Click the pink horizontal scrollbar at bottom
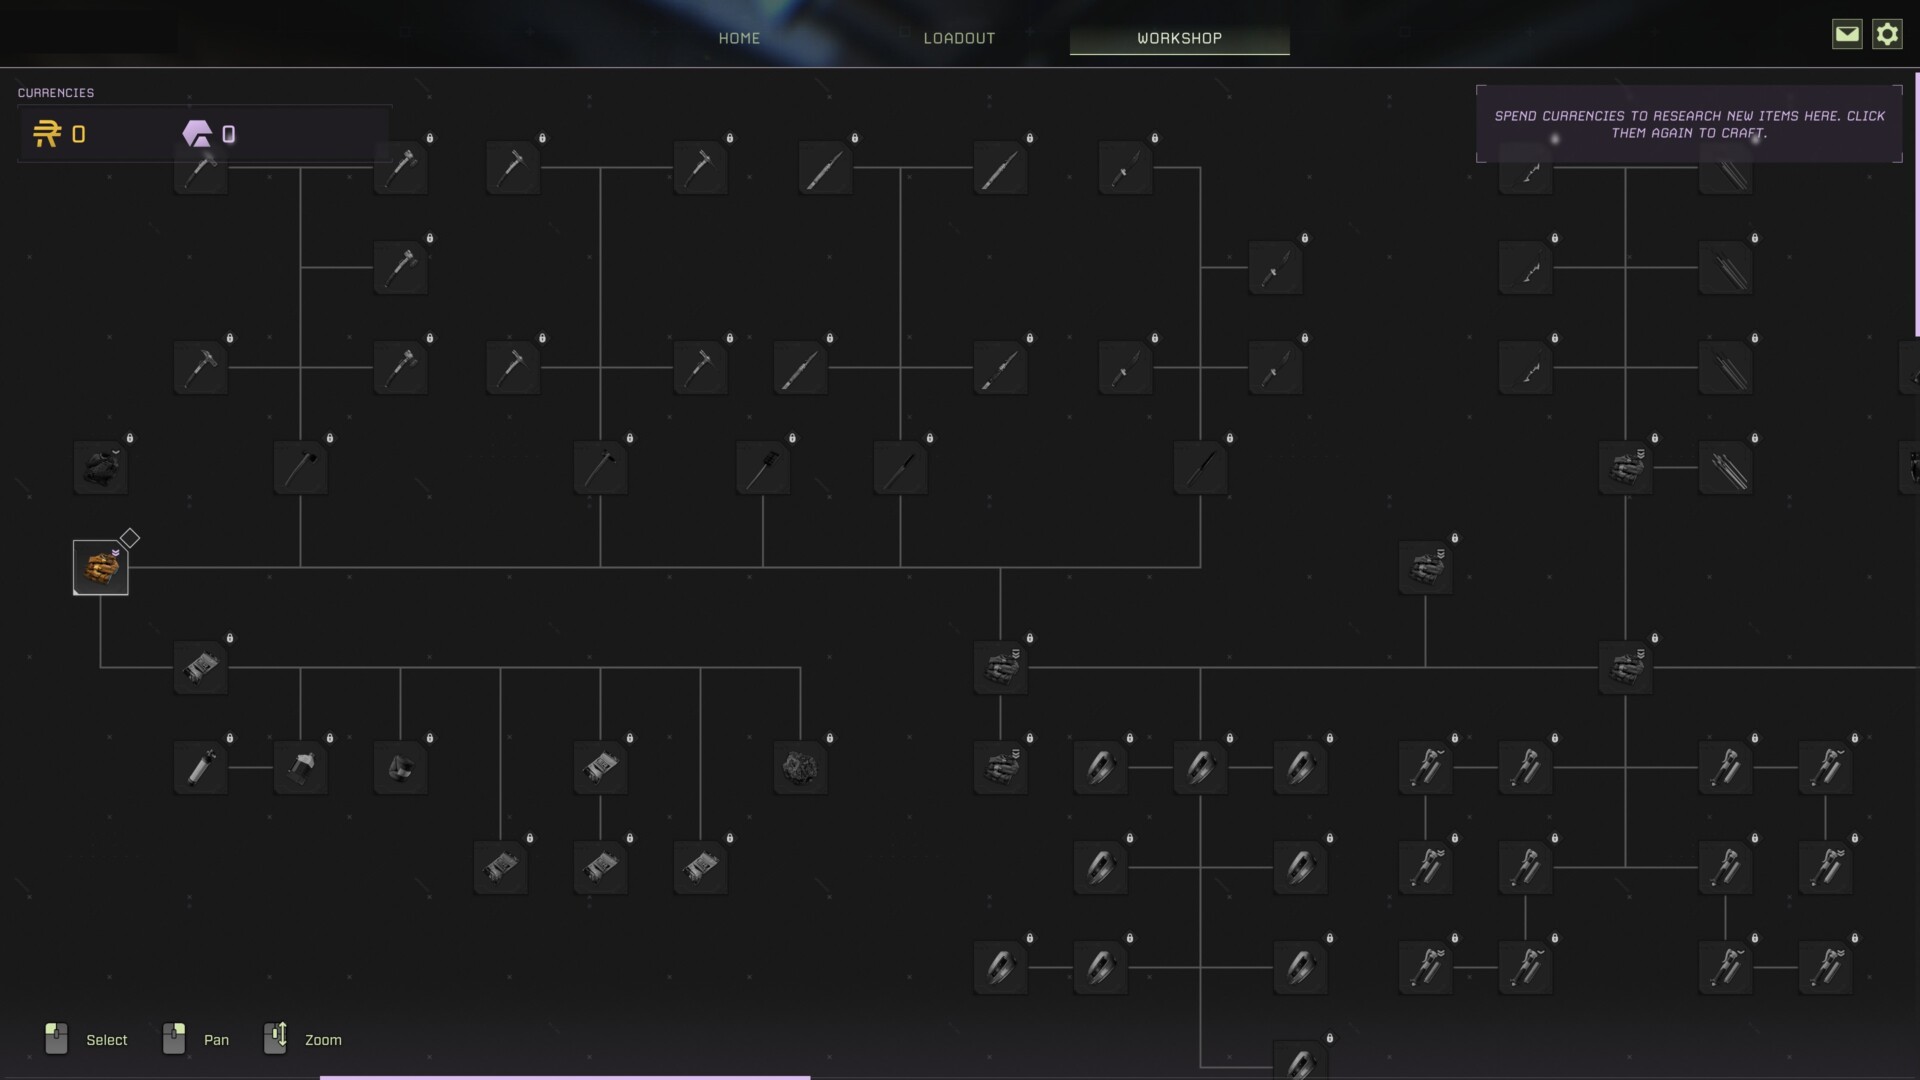1920x1080 pixels. pyautogui.click(x=565, y=1077)
